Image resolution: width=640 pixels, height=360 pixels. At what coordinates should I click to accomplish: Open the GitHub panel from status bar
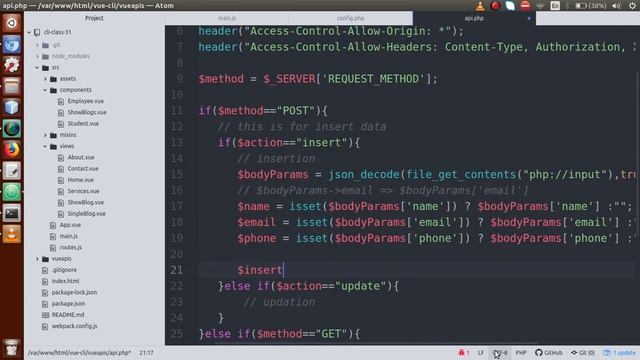549,353
